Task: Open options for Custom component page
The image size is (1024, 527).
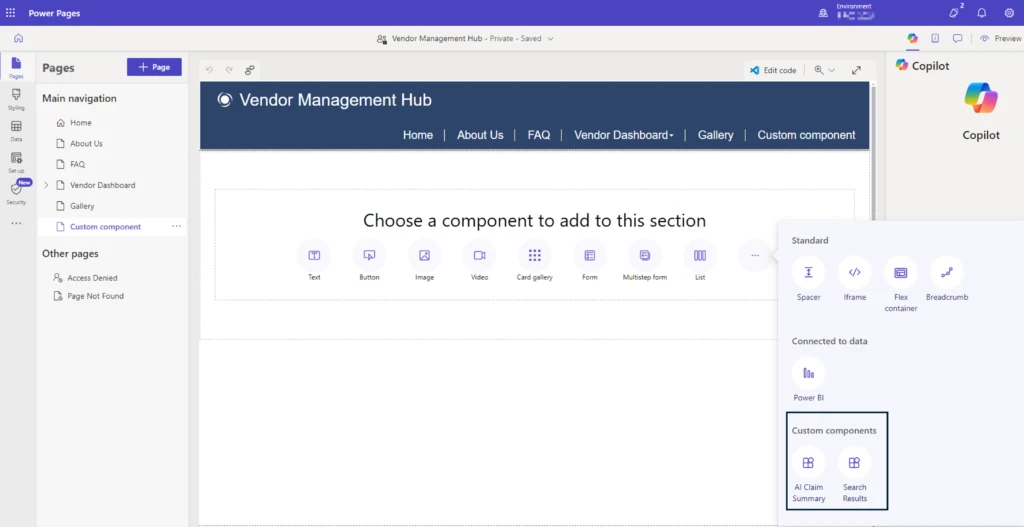Action: click(177, 227)
